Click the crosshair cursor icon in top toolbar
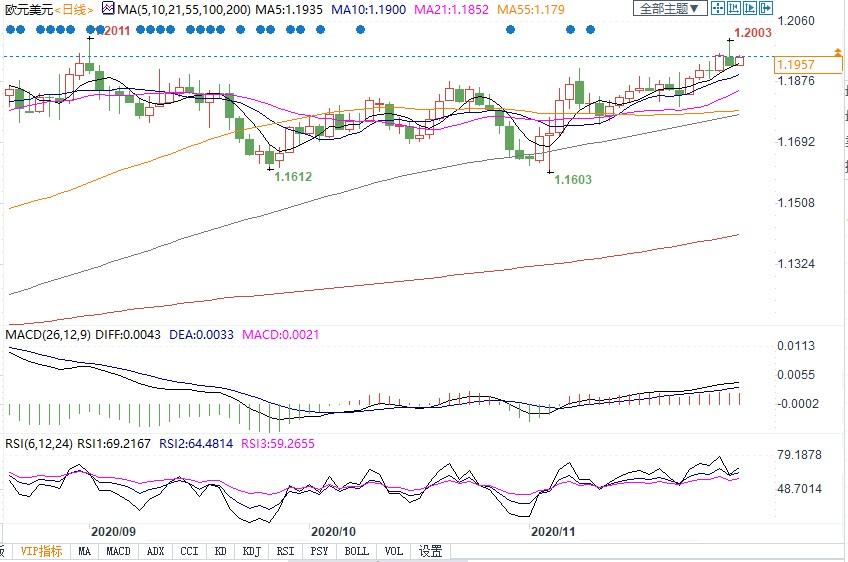Screen dimensions: 848x562 pos(718,8)
